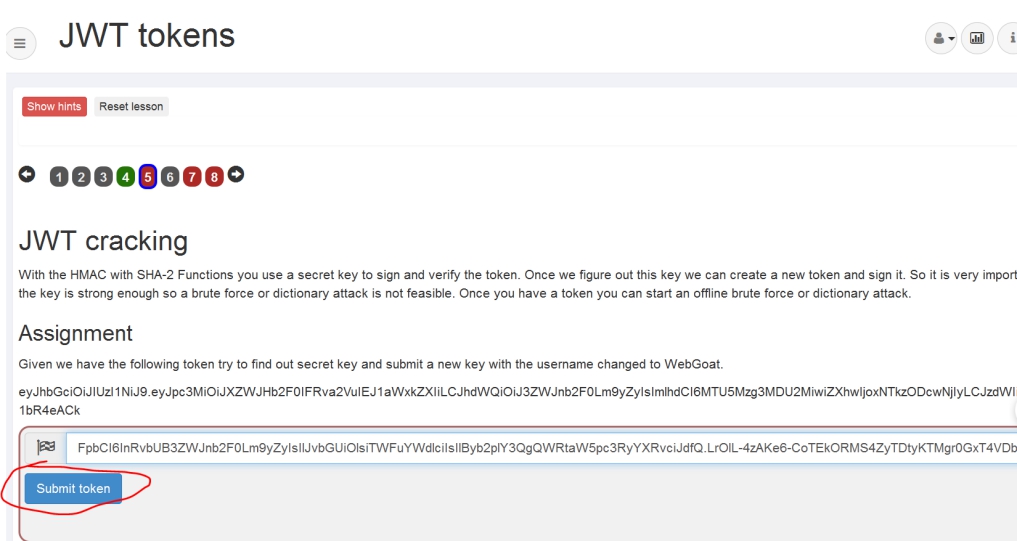1017x541 pixels.
Task: Click the Reset lesson button
Action: 131,106
